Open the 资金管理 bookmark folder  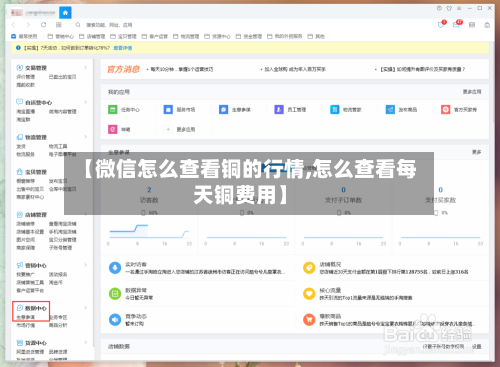pyautogui.click(x=249, y=36)
